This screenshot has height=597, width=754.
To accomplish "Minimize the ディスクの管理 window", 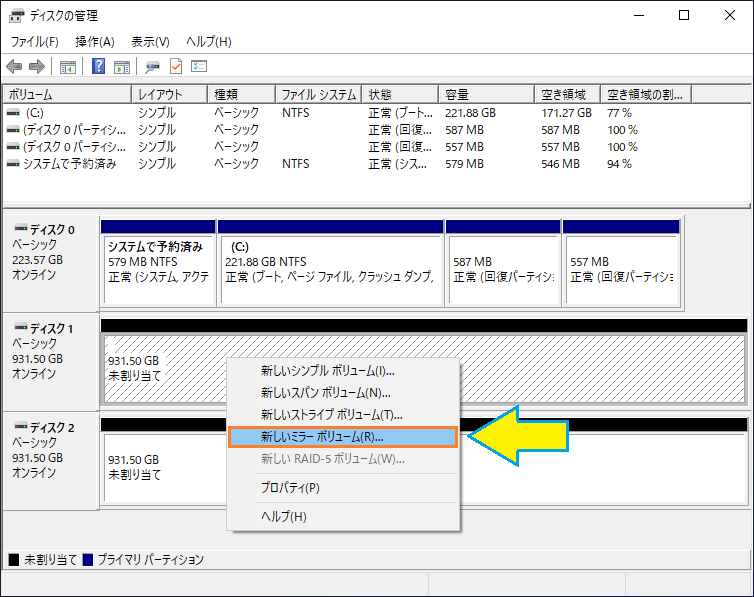I will [639, 15].
